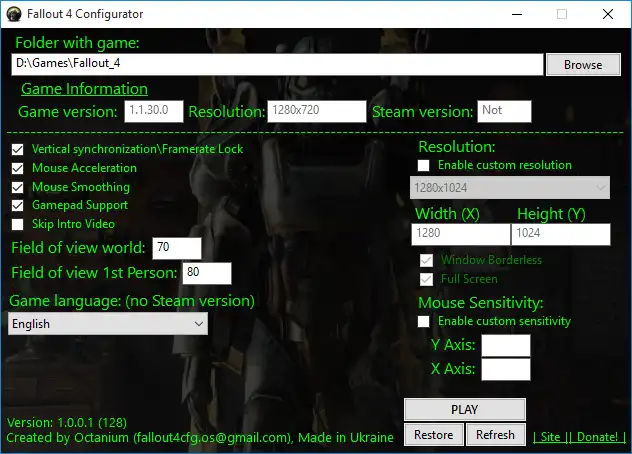The width and height of the screenshot is (632, 454).
Task: Click the Width (X) input field
Action: (x=461, y=234)
